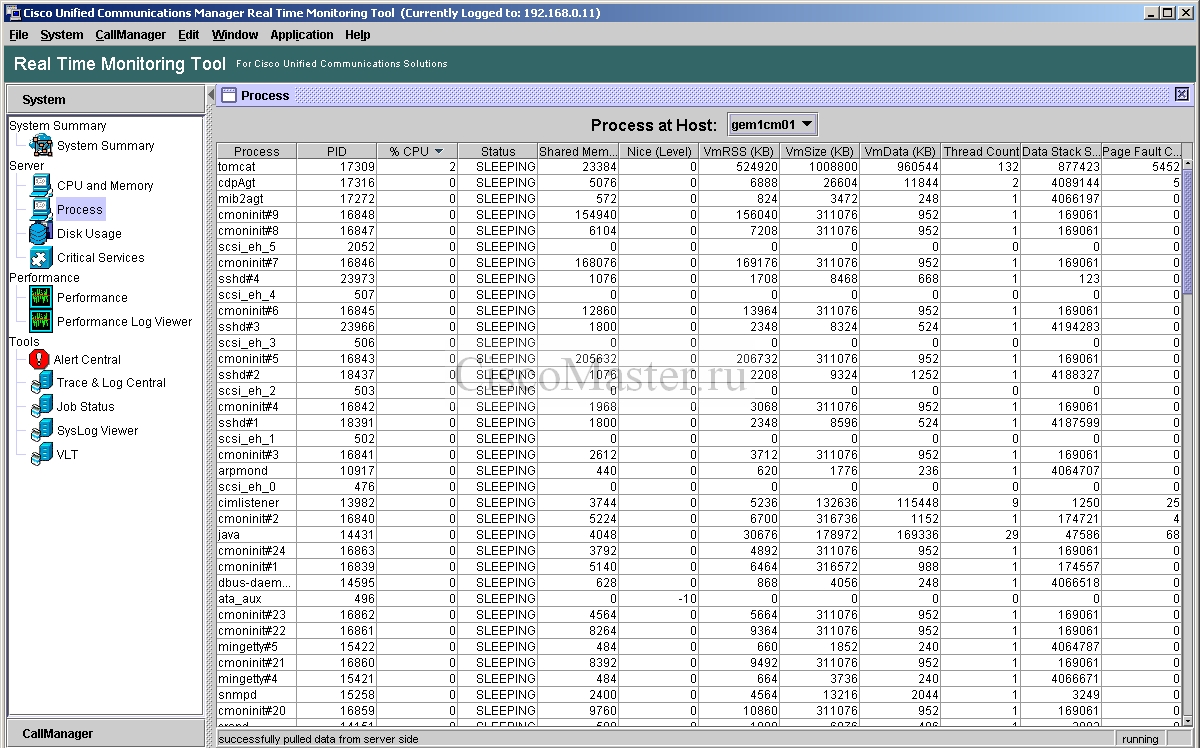Viewport: 1200px width, 748px height.
Task: Select the mingetty#5 process name
Action: point(248,647)
